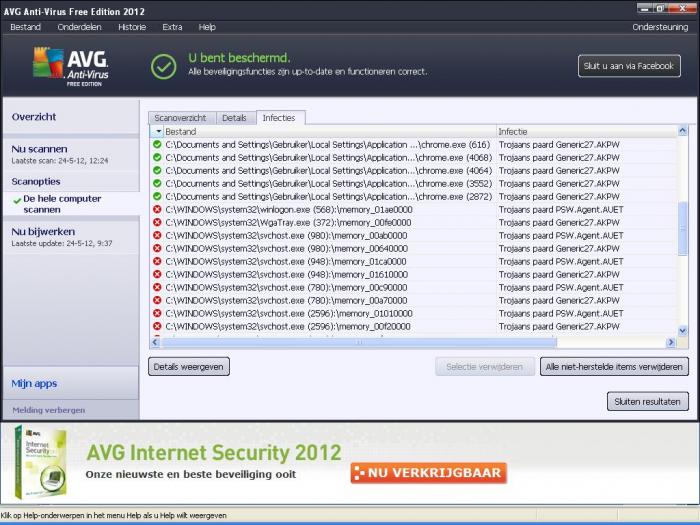Viewport: 700px width, 525px height.
Task: Click Melding verbergen link
Action: point(49,410)
